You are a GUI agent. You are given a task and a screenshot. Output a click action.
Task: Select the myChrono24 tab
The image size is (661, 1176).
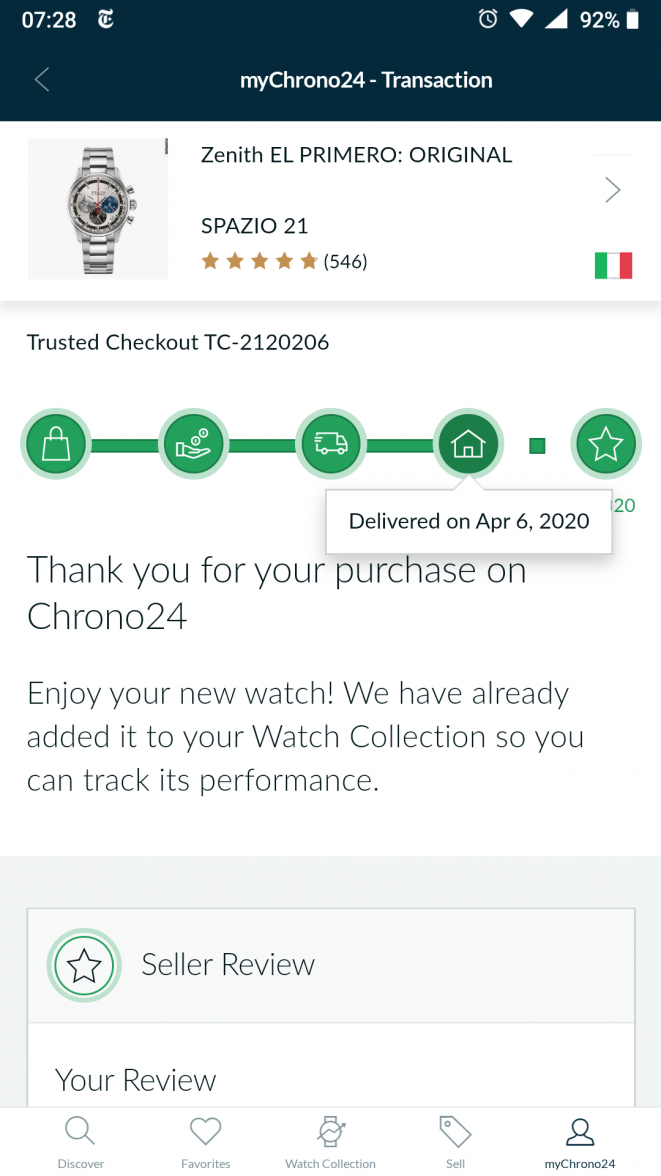580,1142
